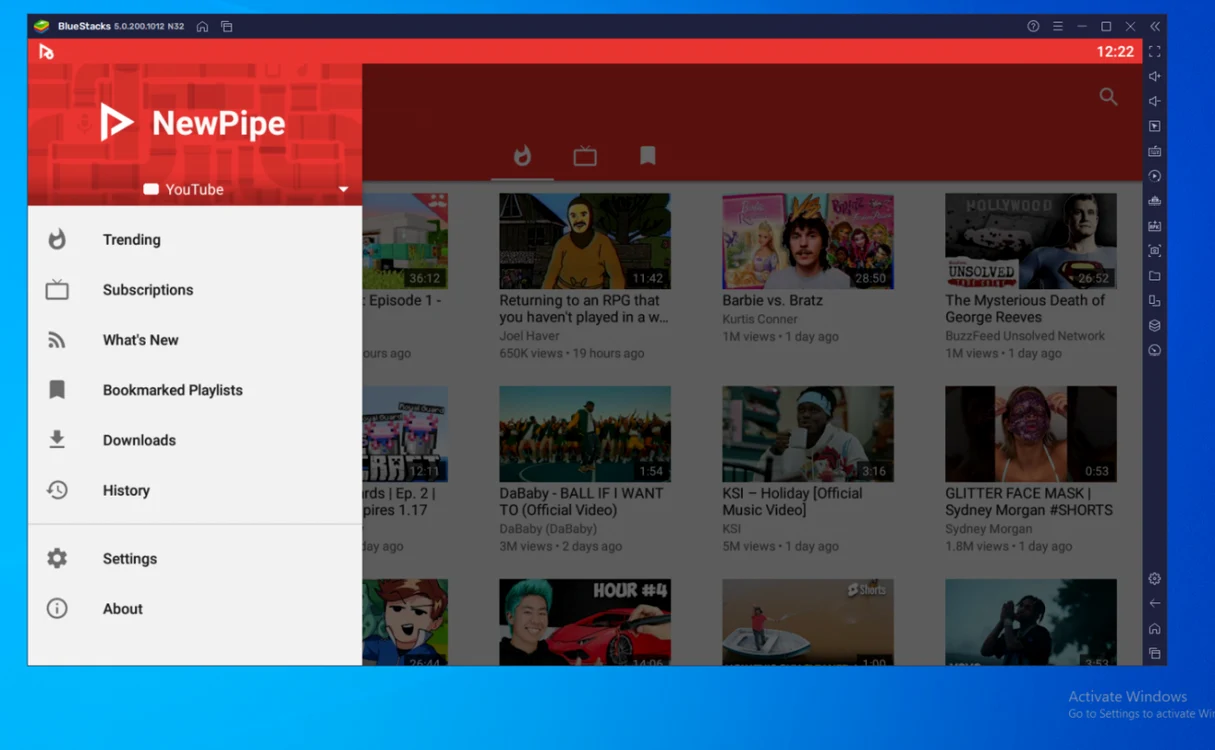
Task: Click the YouTube service label in drawer header
Action: [x=184, y=189]
